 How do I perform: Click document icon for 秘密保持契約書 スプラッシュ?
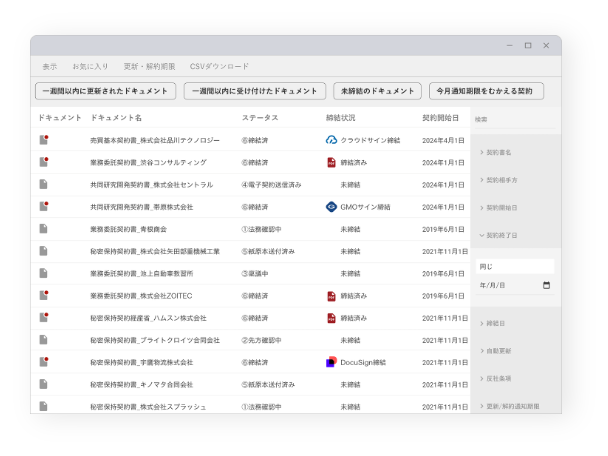click(44, 407)
